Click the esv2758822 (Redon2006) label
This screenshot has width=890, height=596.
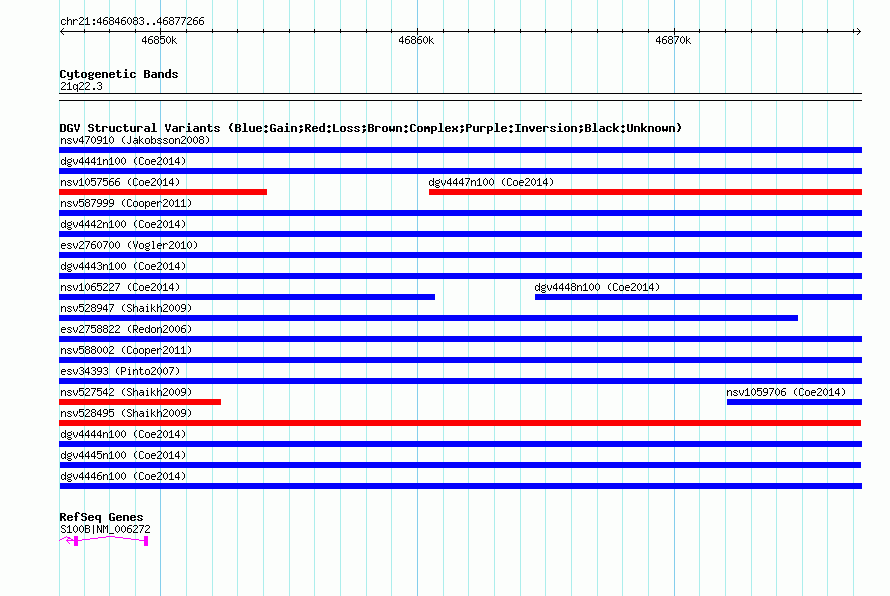[126, 329]
